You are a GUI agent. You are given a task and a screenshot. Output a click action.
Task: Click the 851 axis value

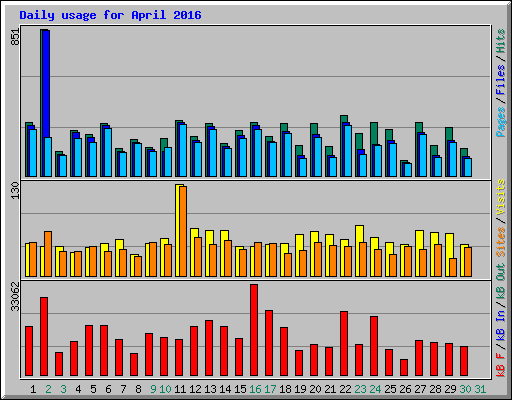[15, 37]
